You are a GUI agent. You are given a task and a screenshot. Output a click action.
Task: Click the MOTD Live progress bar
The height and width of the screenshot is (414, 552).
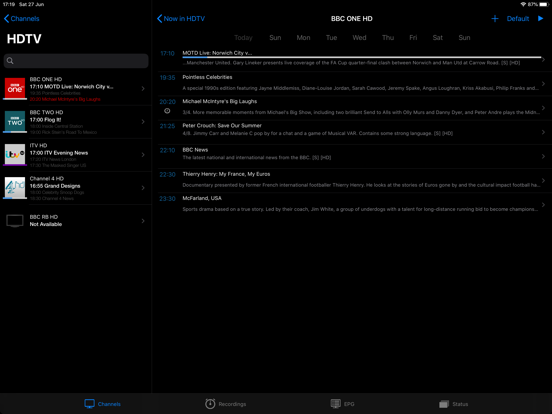coord(362,57)
